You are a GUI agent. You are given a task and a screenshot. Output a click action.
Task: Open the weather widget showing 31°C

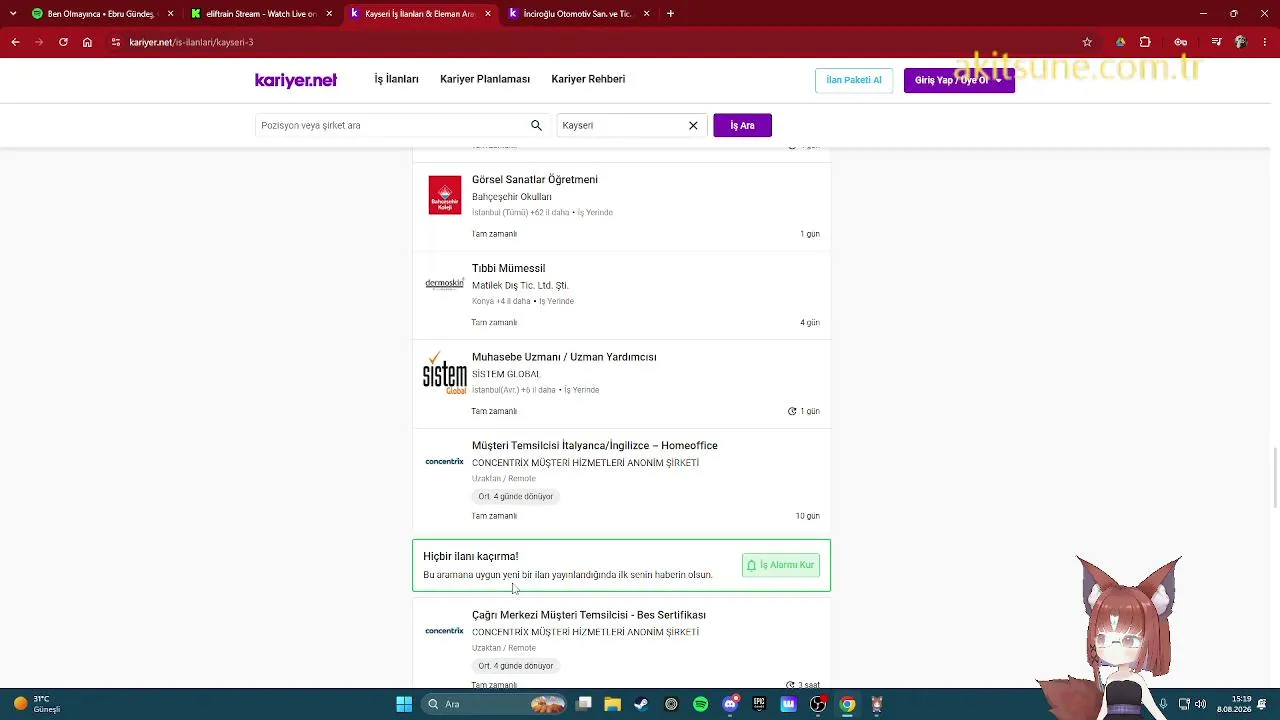pyautogui.click(x=37, y=704)
